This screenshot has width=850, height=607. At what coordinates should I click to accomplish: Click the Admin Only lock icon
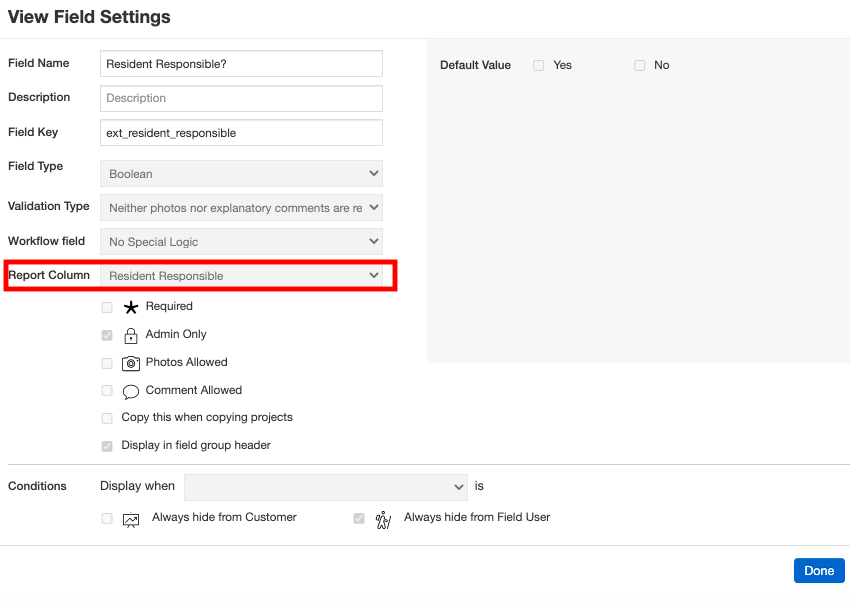click(x=130, y=336)
